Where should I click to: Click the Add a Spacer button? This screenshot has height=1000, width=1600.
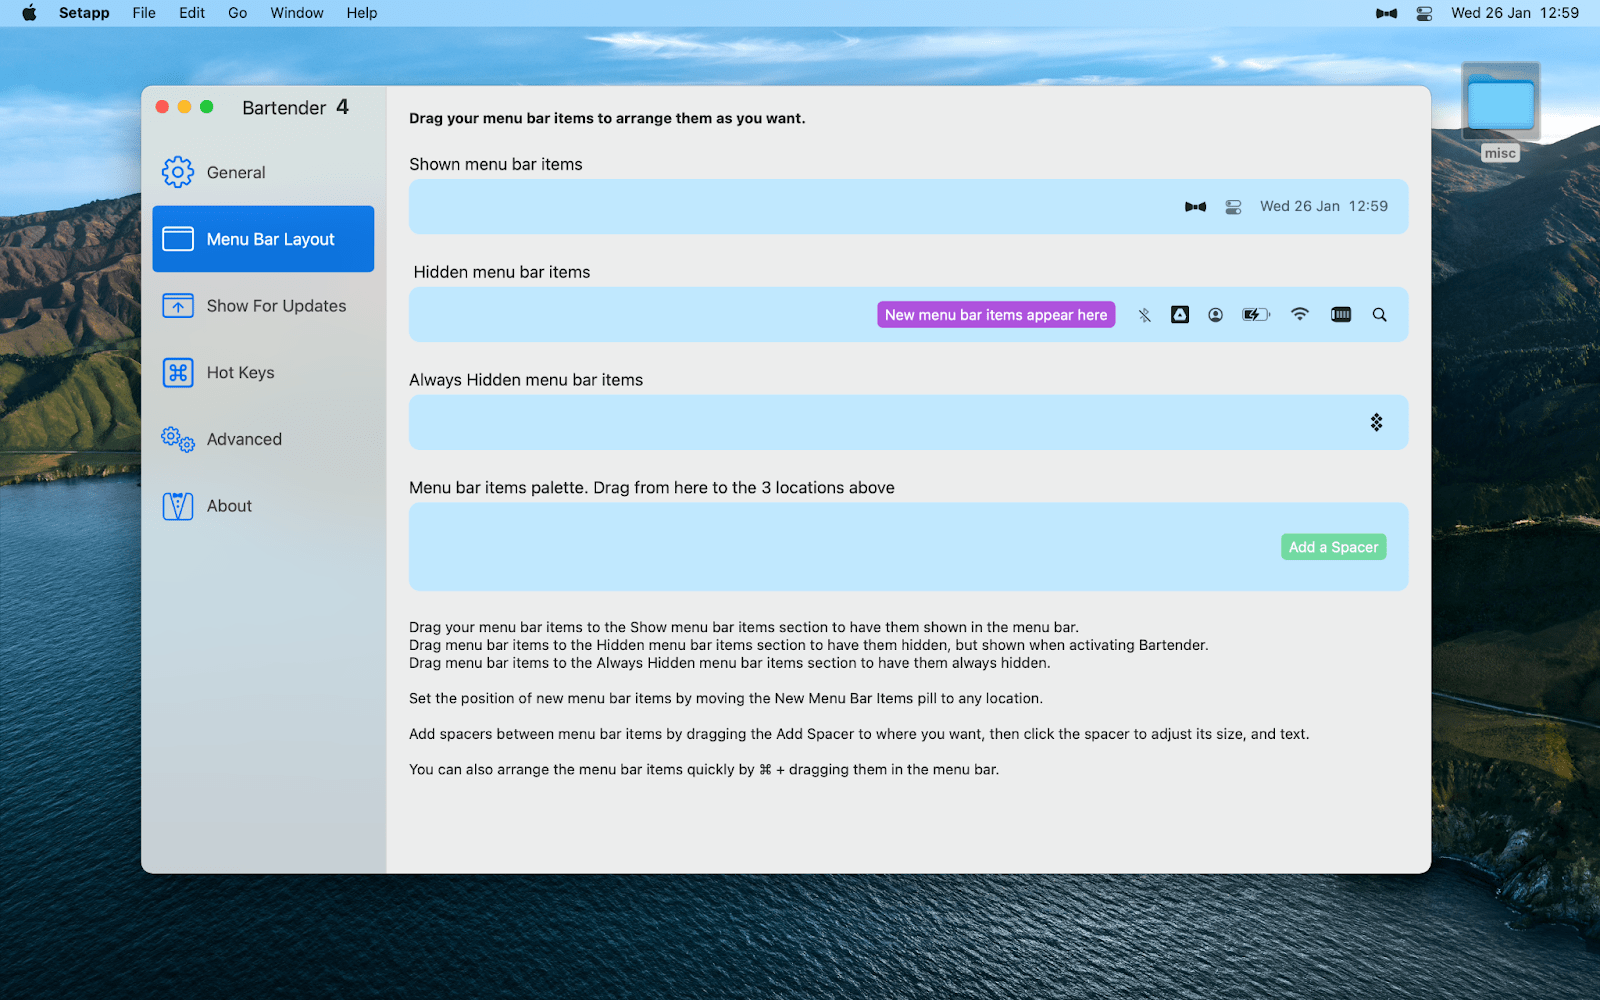[1333, 547]
